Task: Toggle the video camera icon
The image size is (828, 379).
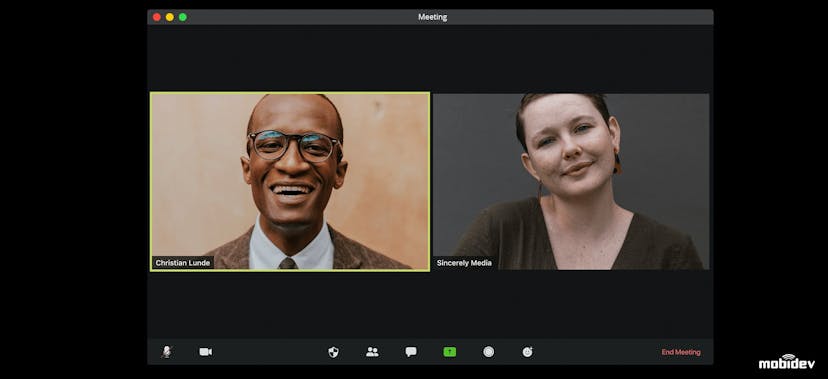Action: point(205,352)
